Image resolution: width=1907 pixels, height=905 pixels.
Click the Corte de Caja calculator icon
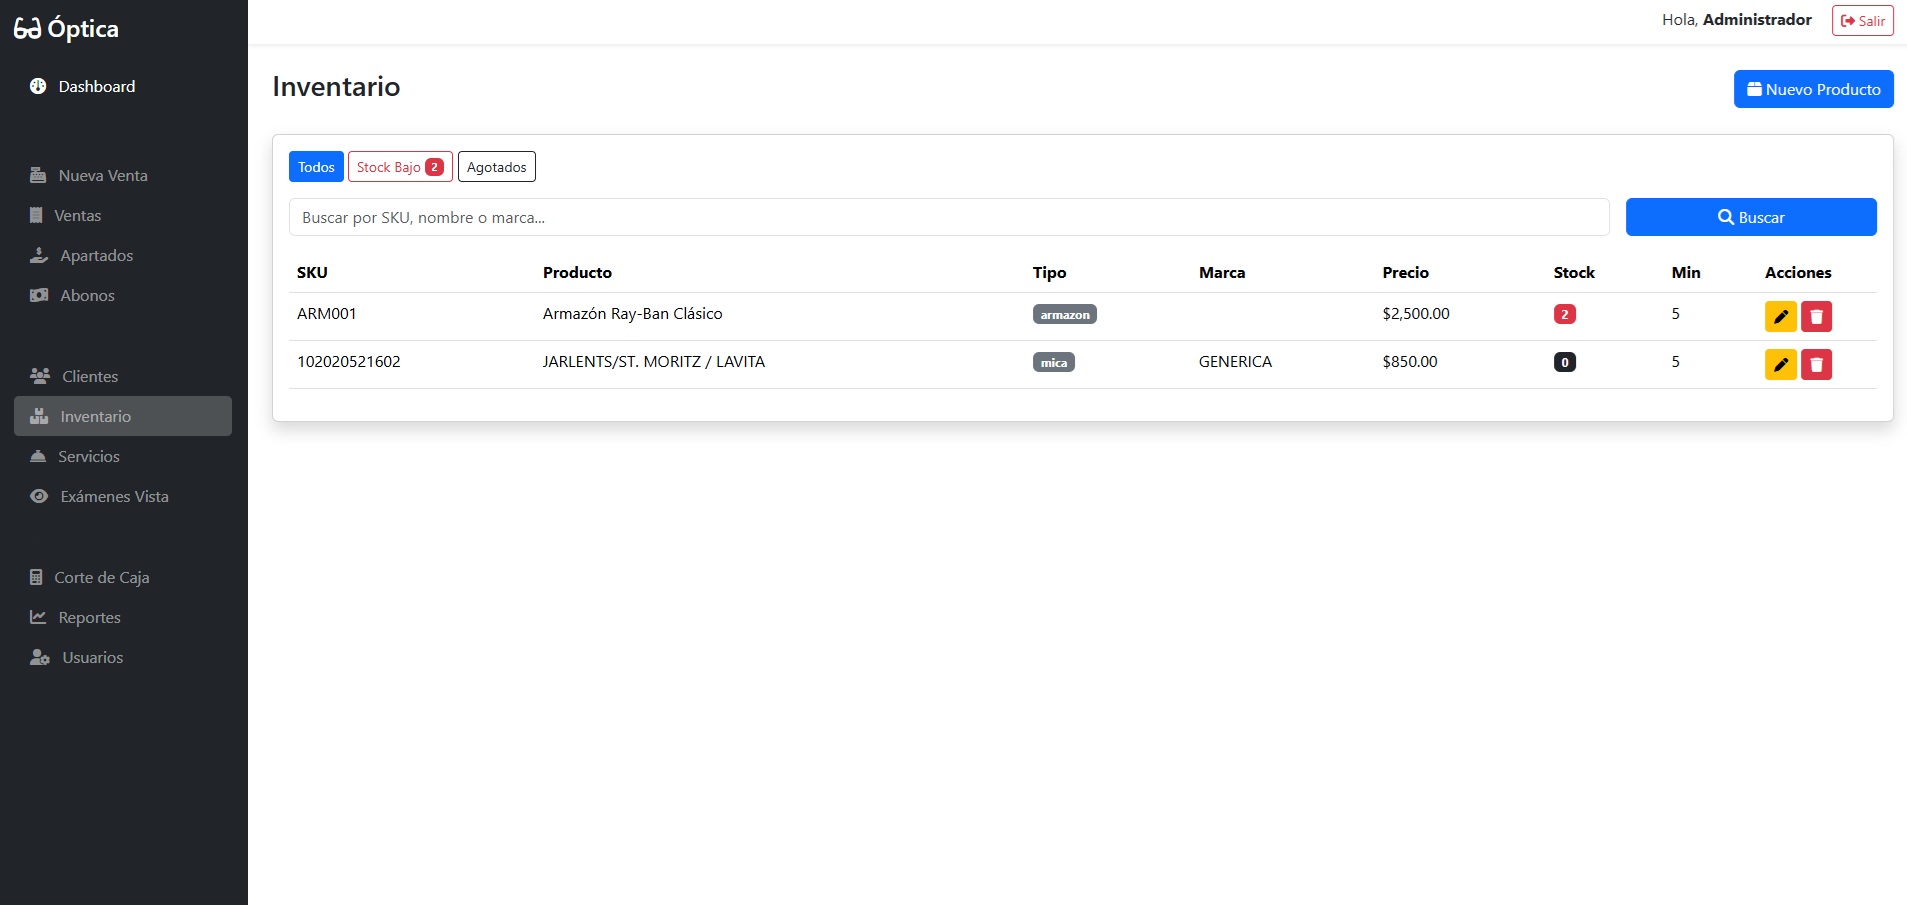tap(36, 577)
